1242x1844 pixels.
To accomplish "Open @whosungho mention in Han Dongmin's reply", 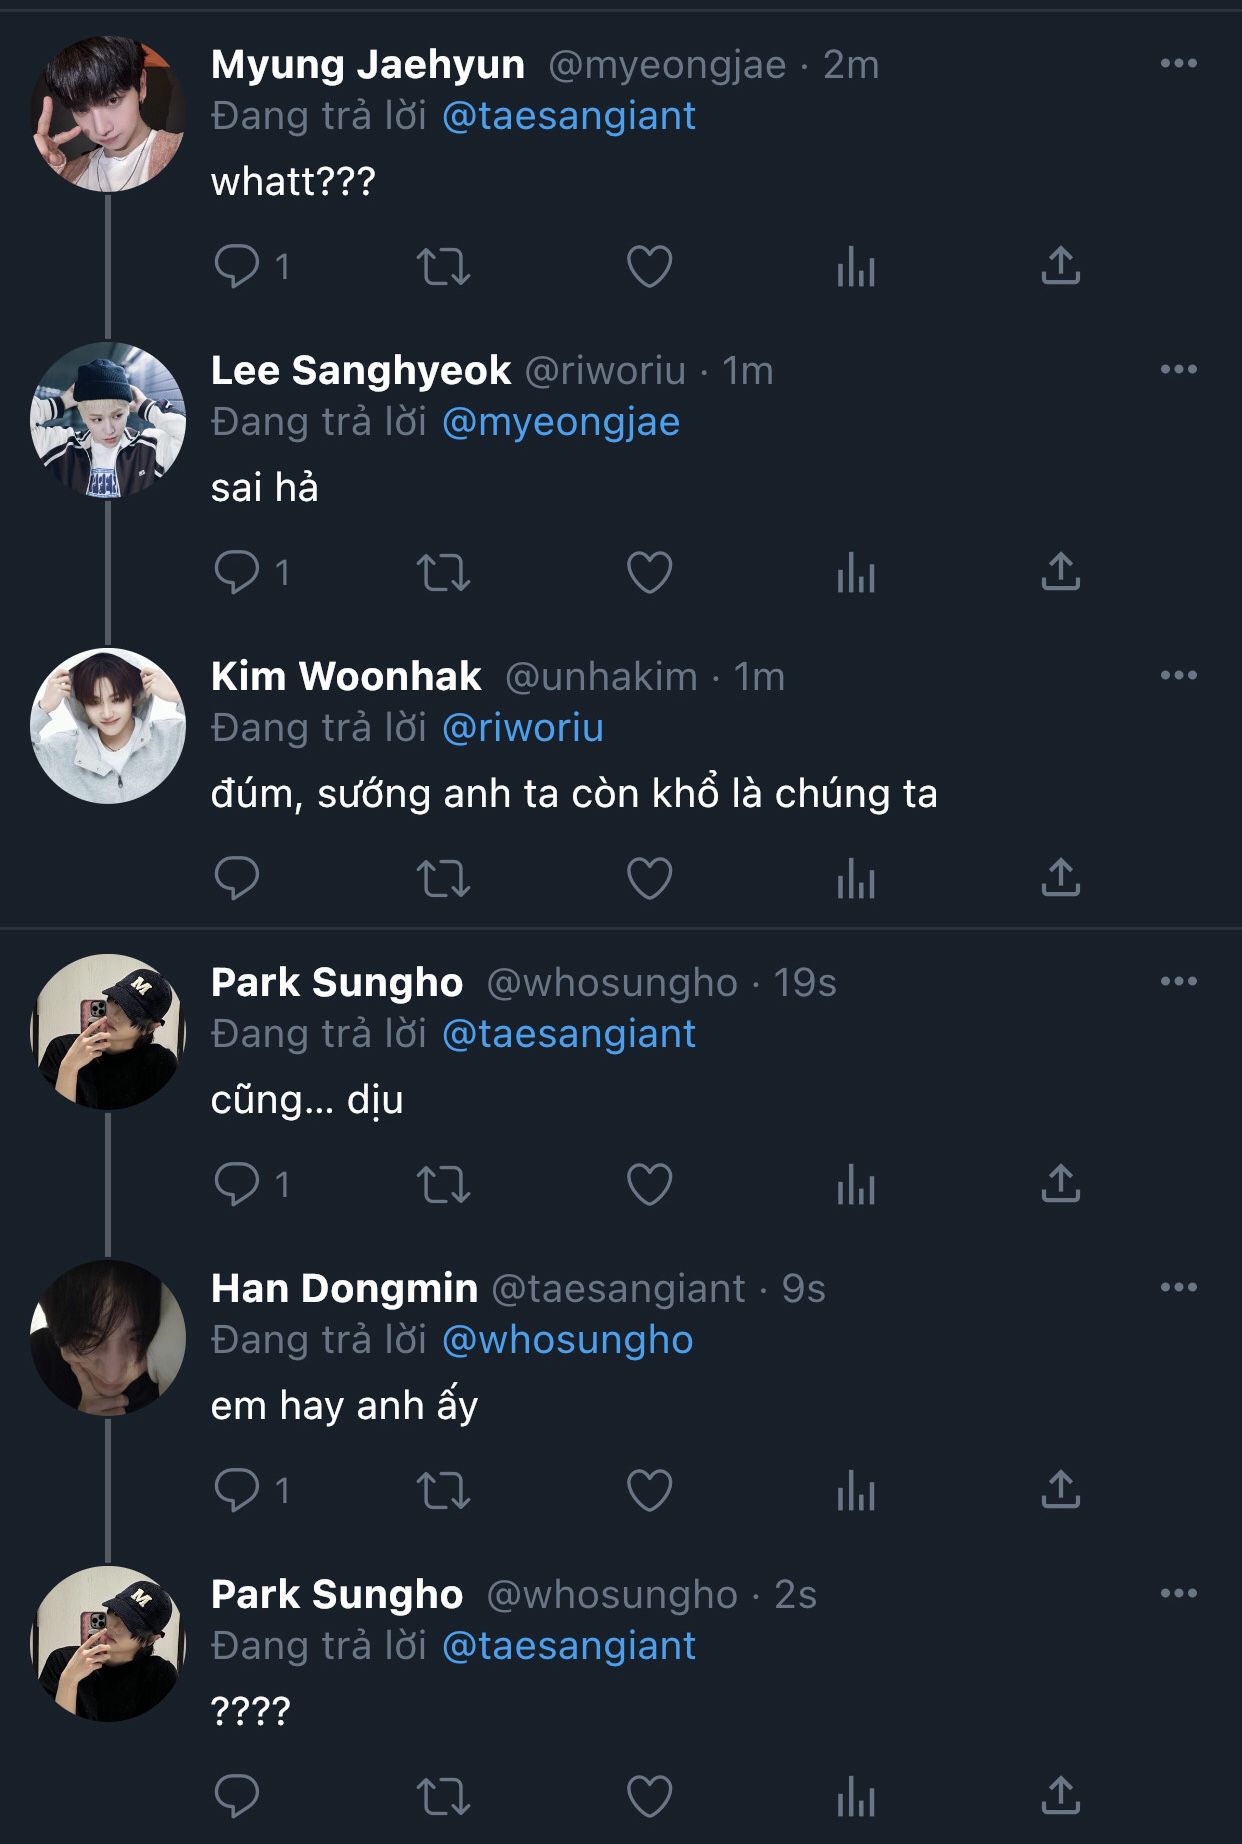I will pyautogui.click(x=567, y=1340).
